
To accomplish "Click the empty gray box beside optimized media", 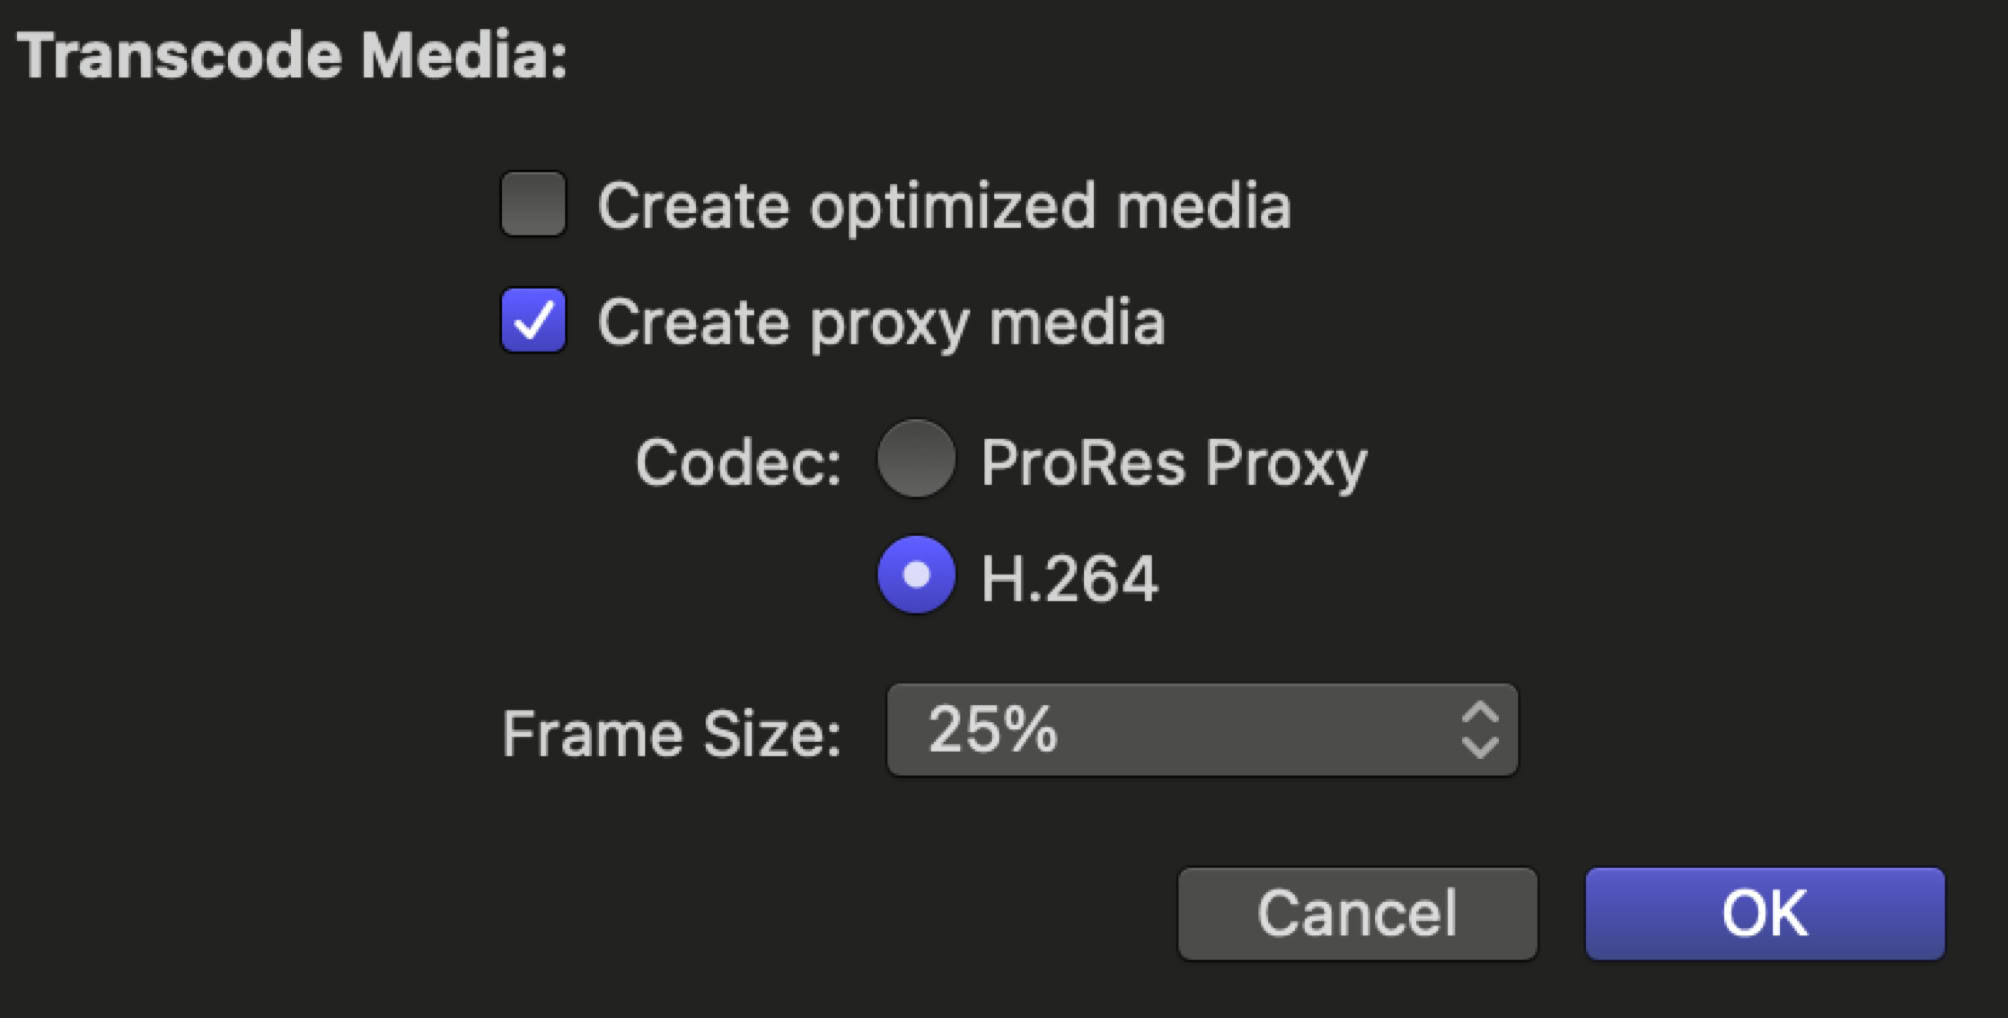I will tap(533, 204).
